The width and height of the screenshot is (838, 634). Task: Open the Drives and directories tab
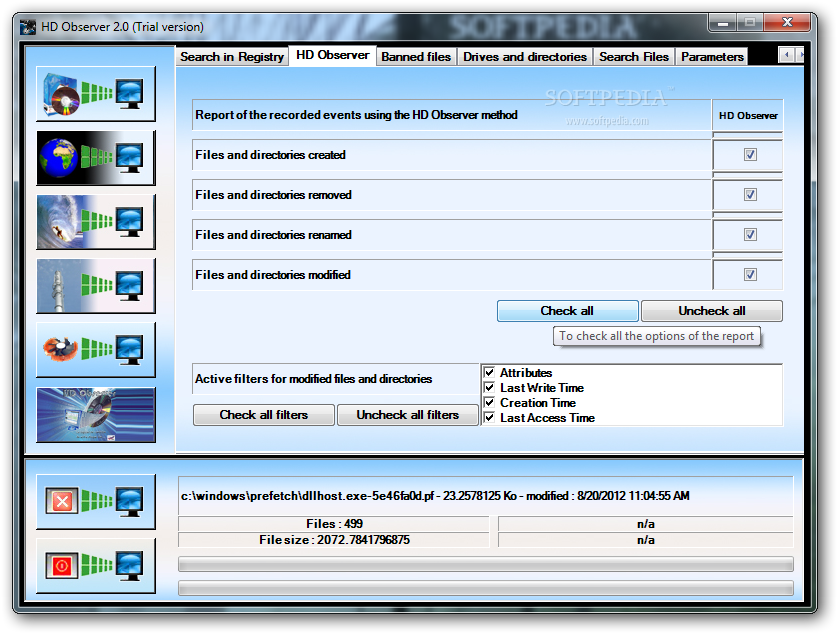click(525, 57)
